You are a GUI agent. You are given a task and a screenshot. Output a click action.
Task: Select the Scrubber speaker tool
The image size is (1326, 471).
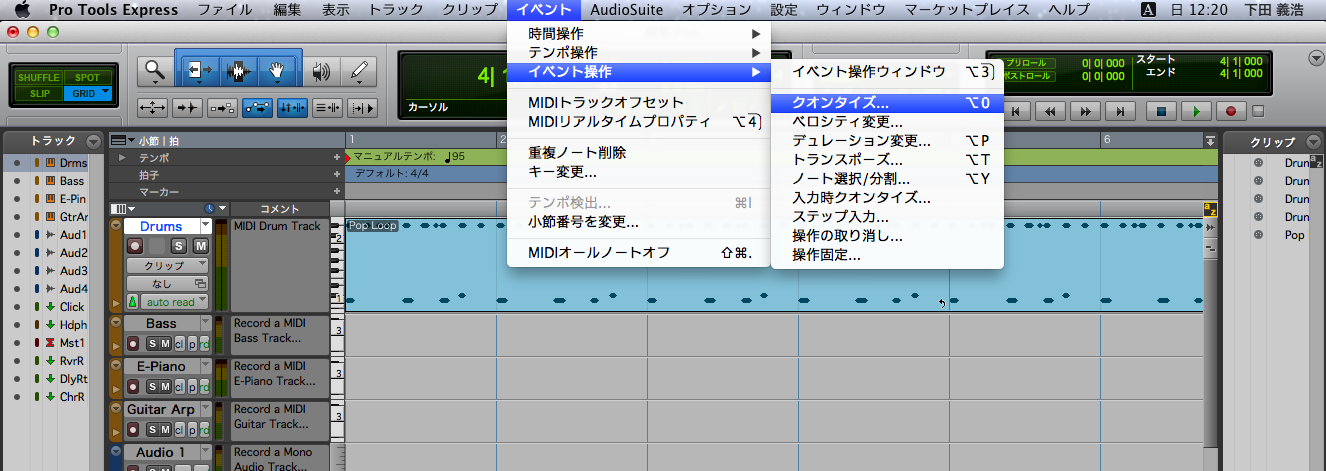coord(320,71)
